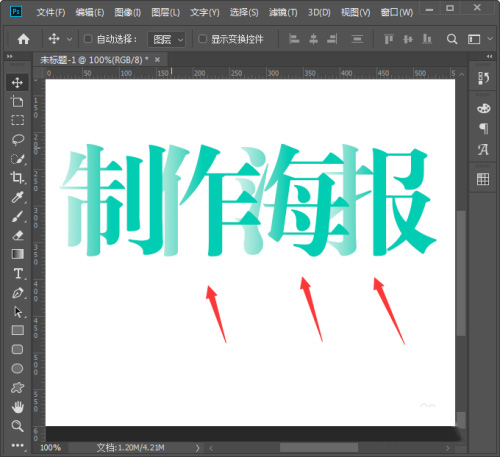Select the 未标题-1 document tab
500x457 pixels.
point(94,60)
